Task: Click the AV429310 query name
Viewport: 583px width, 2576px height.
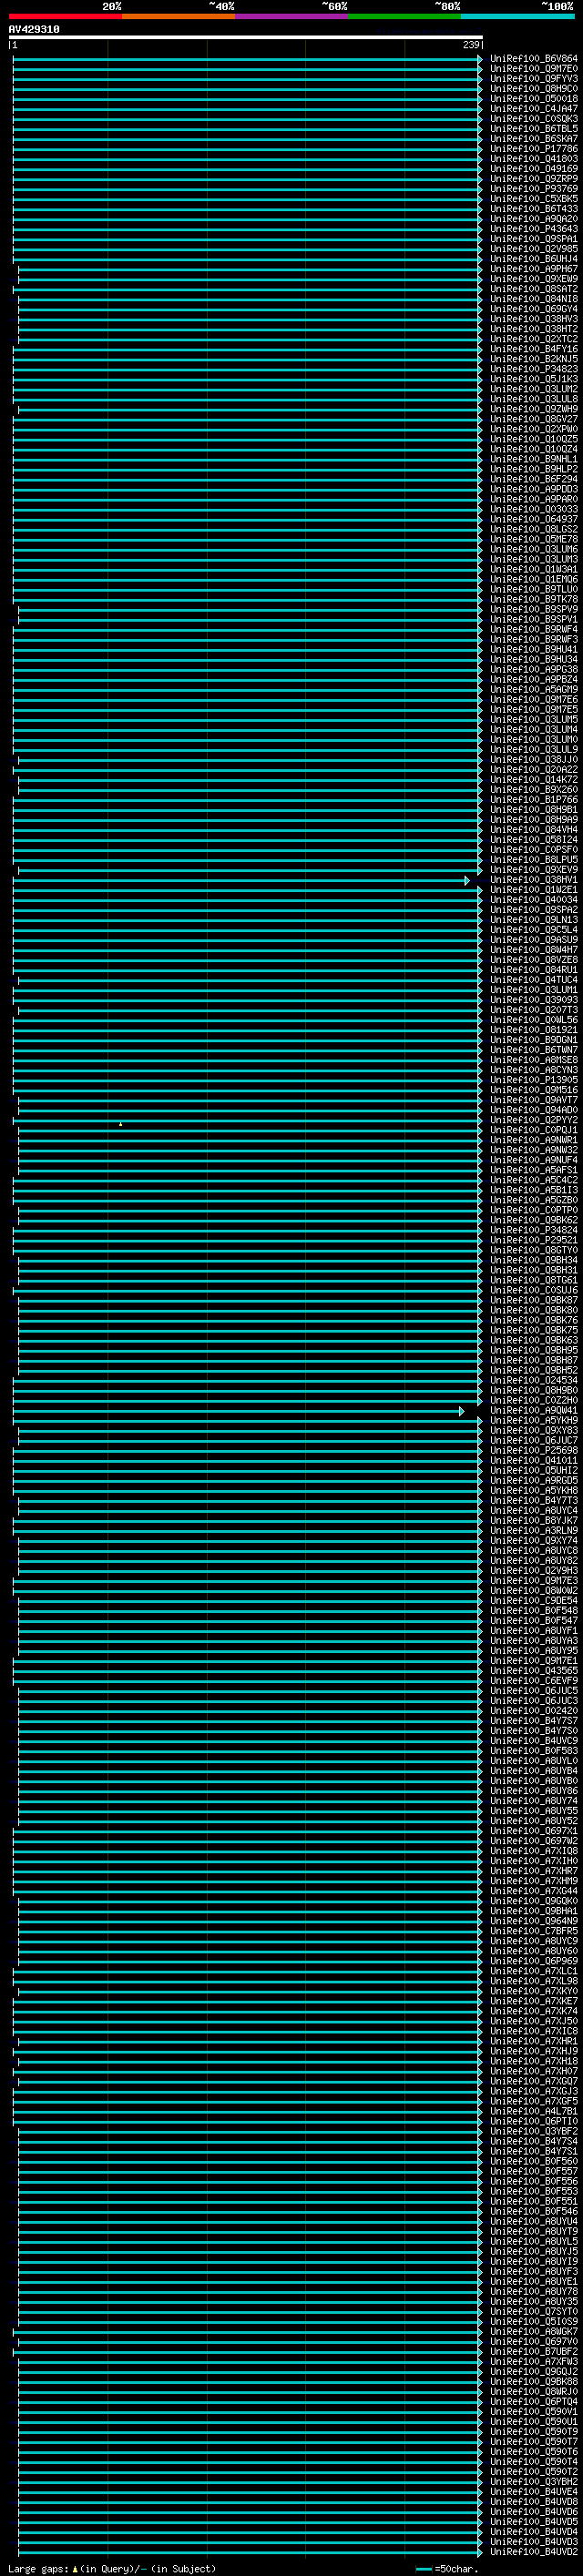Action: (34, 29)
